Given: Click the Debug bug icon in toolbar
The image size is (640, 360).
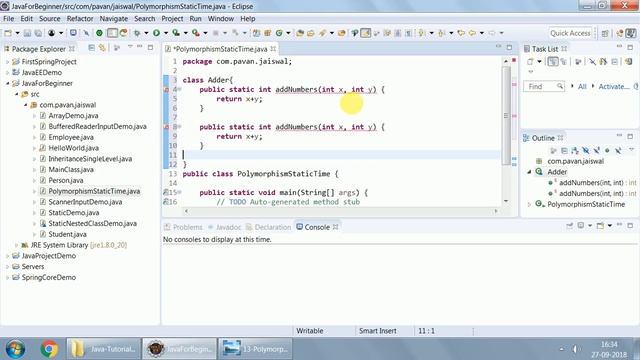Looking at the screenshot, I should 137,33.
